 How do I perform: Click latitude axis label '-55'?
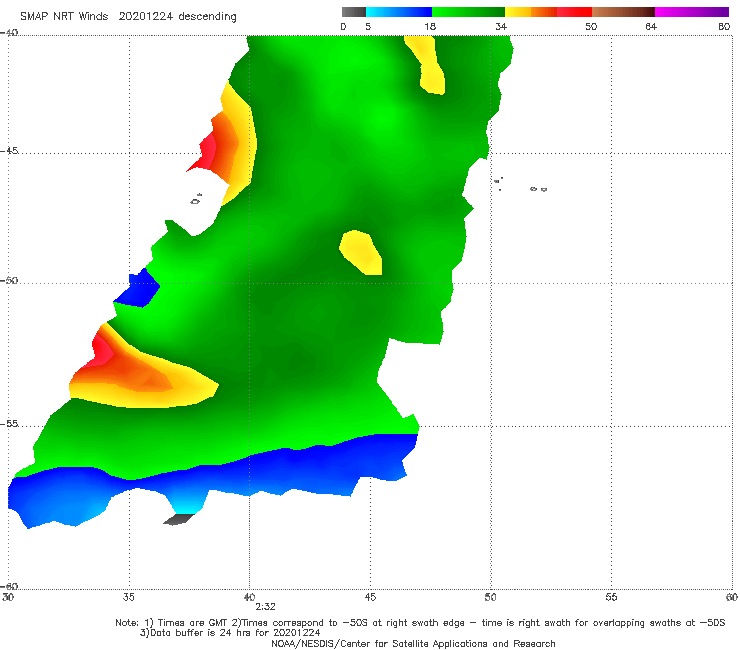point(9,423)
